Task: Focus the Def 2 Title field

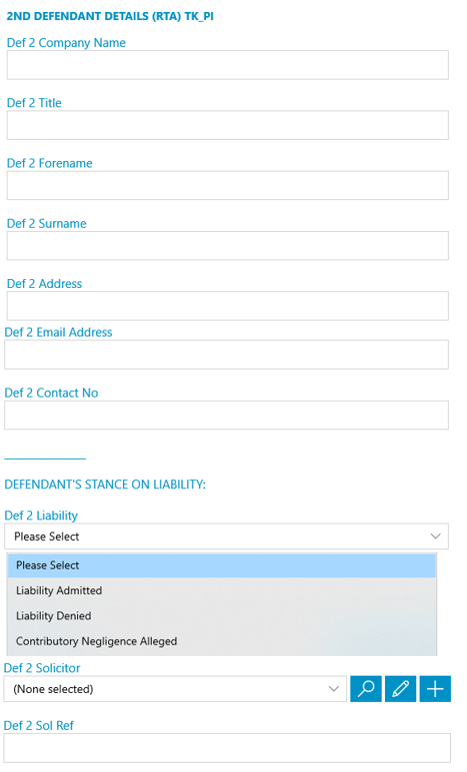Action: (x=227, y=125)
